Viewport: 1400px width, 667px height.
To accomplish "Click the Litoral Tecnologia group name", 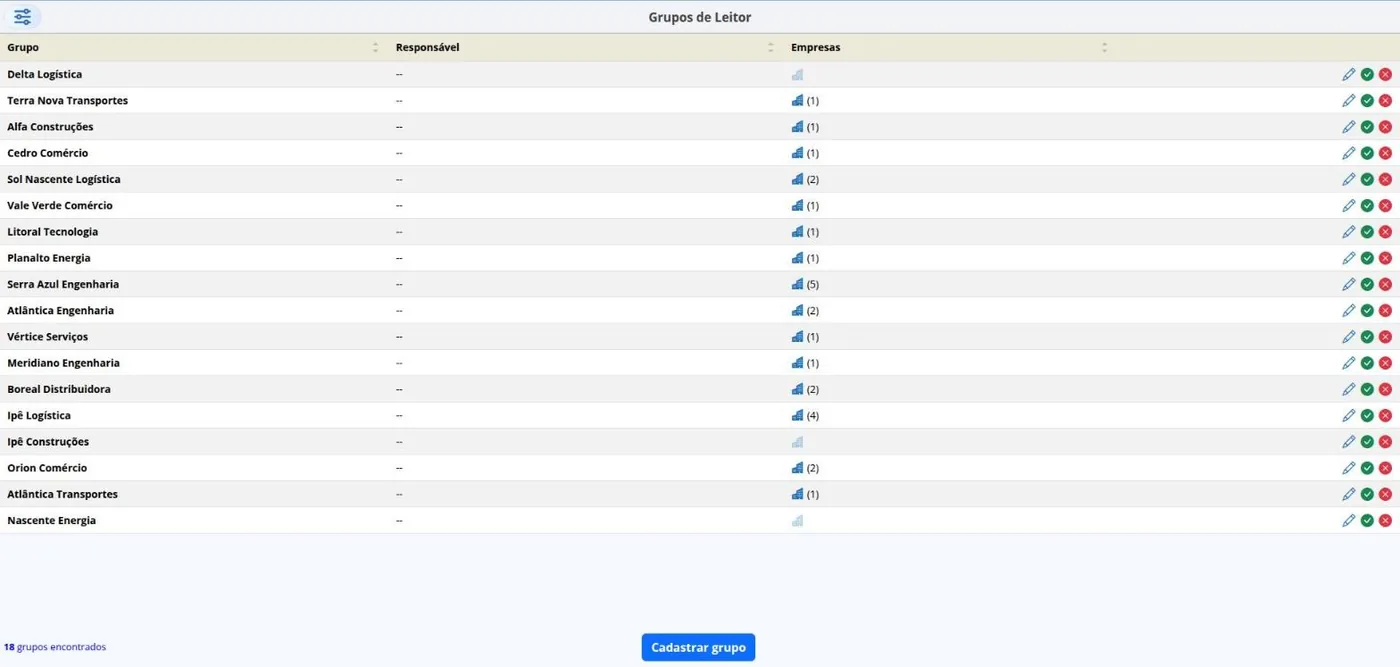I will tap(53, 232).
